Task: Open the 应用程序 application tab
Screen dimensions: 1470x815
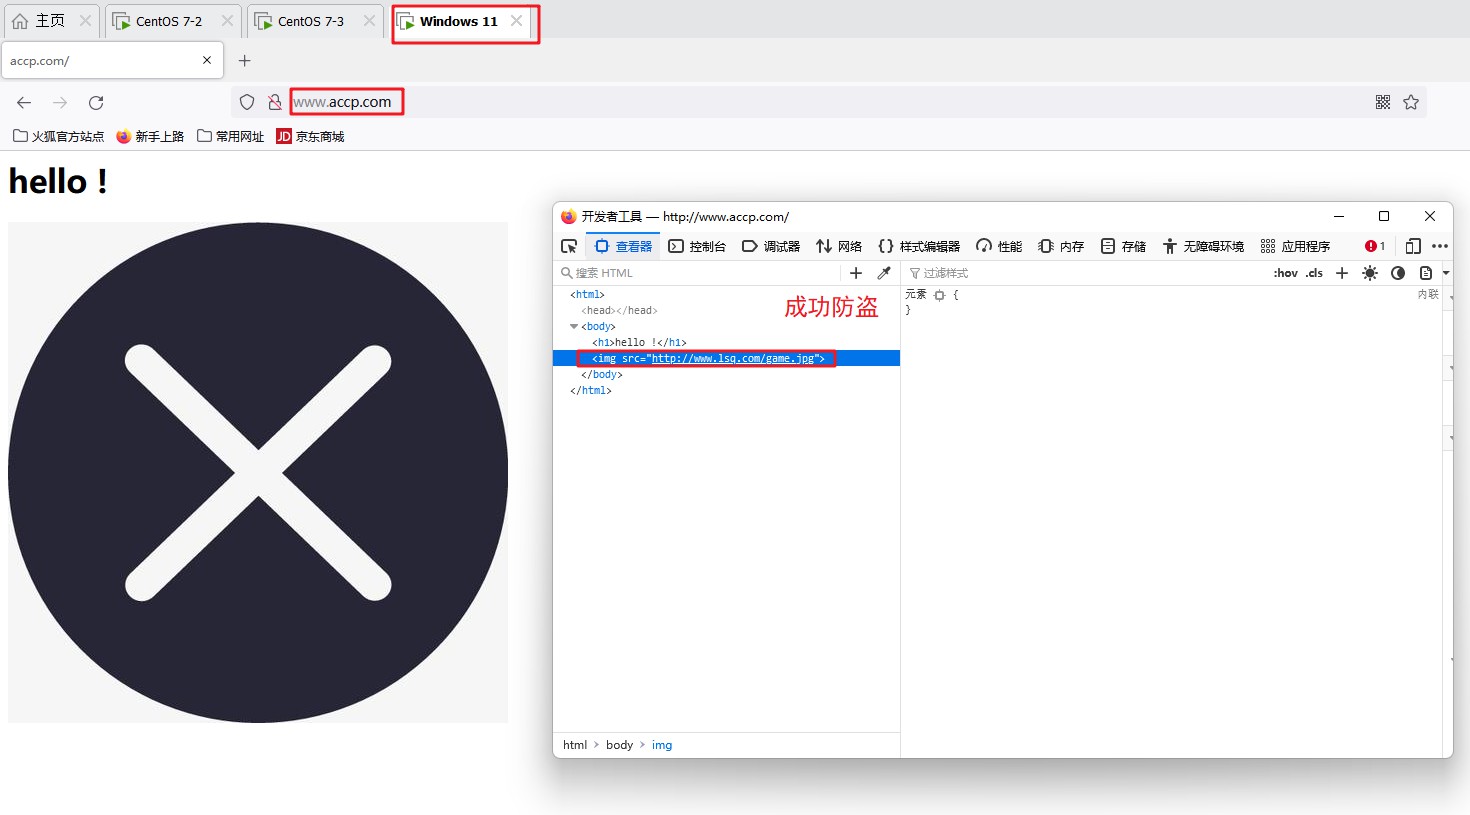Action: point(1295,246)
